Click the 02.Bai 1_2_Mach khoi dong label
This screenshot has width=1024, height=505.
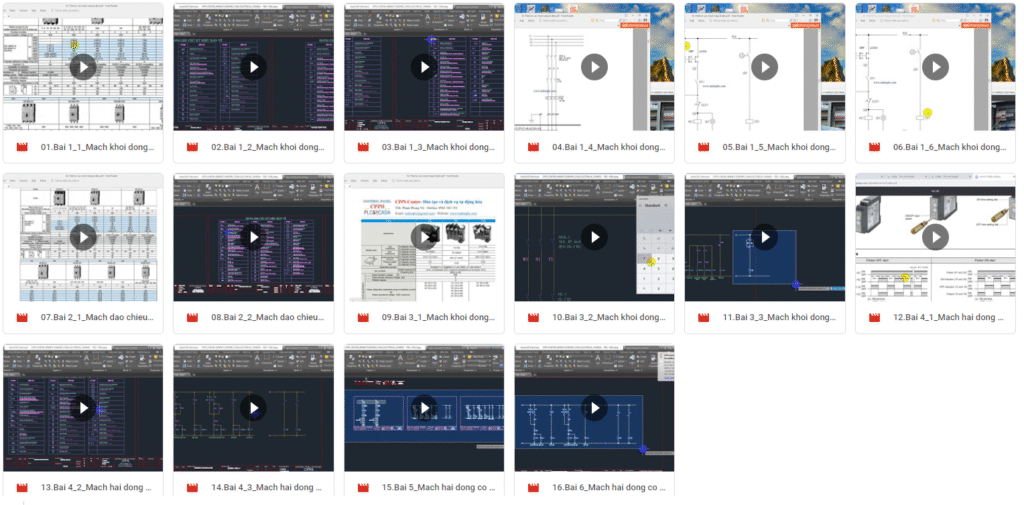coord(267,147)
